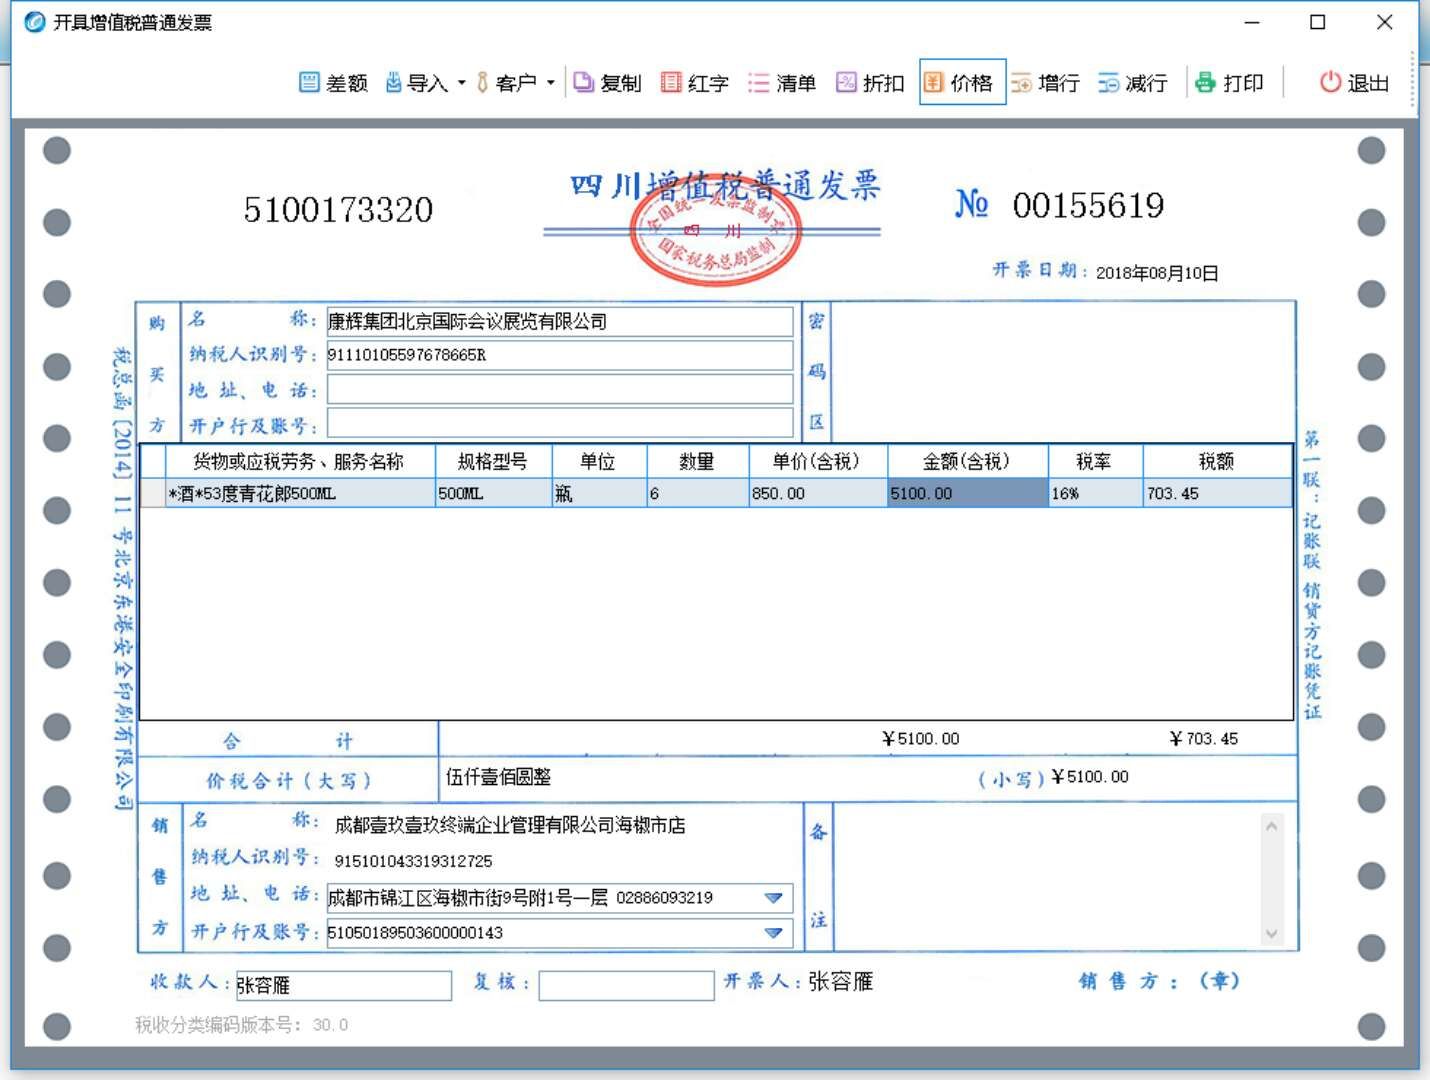The image size is (1430, 1080).
Task: Click the 复核 reviewer input field
Action: tap(625, 985)
